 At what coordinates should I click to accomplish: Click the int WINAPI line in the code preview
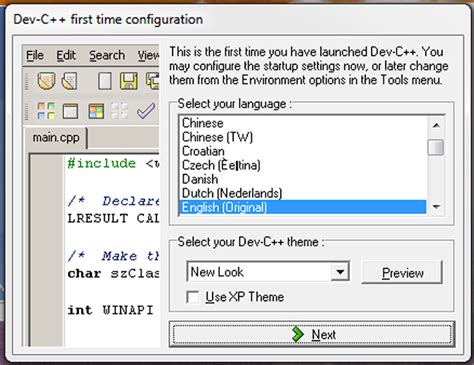110,310
